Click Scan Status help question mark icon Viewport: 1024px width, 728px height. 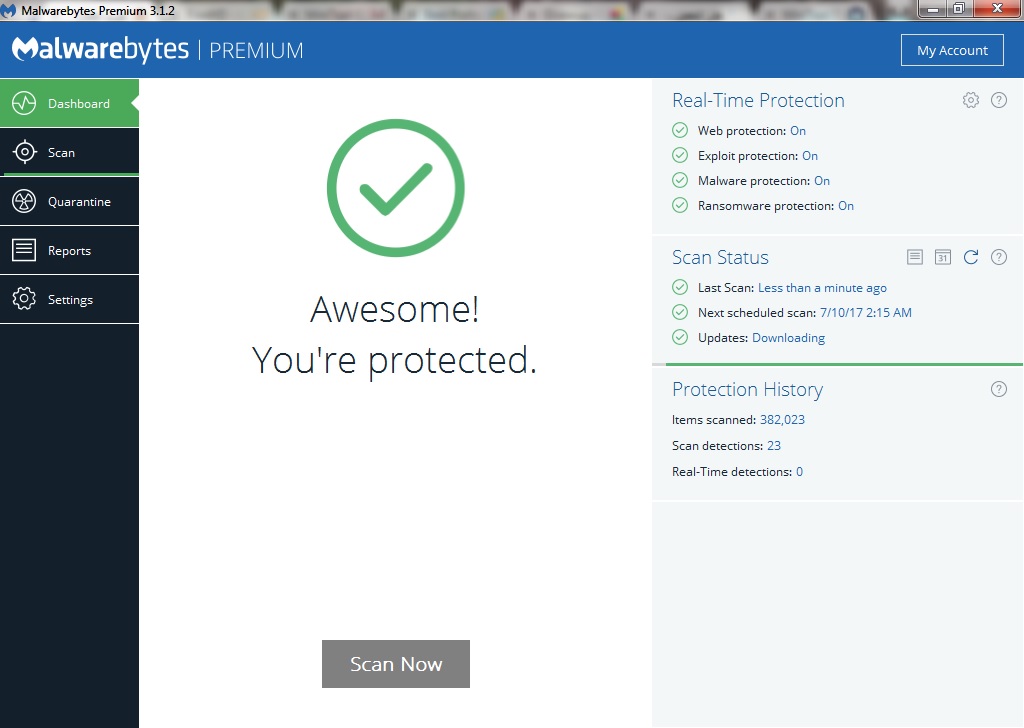tap(998, 257)
